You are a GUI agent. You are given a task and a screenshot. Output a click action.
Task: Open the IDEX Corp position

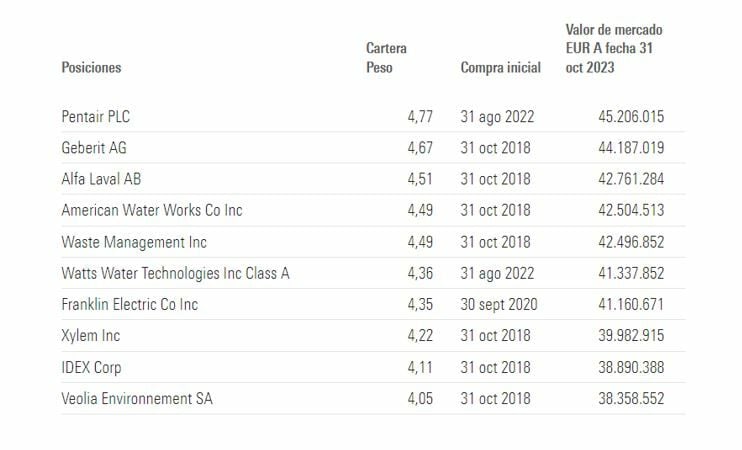[91, 367]
